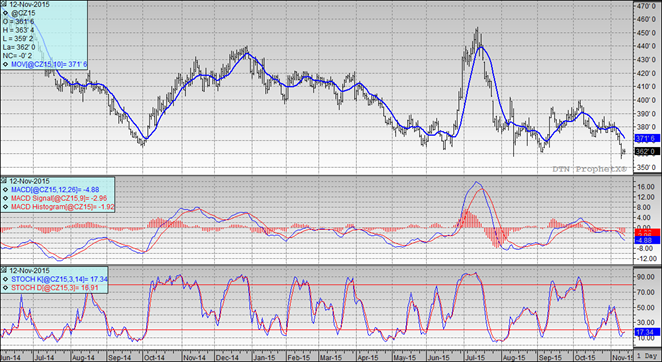This screenshot has height=362, width=662.
Task: Select the STOCH K[@CZ15,3,14]= 17.34 label
Action: (x=60, y=279)
